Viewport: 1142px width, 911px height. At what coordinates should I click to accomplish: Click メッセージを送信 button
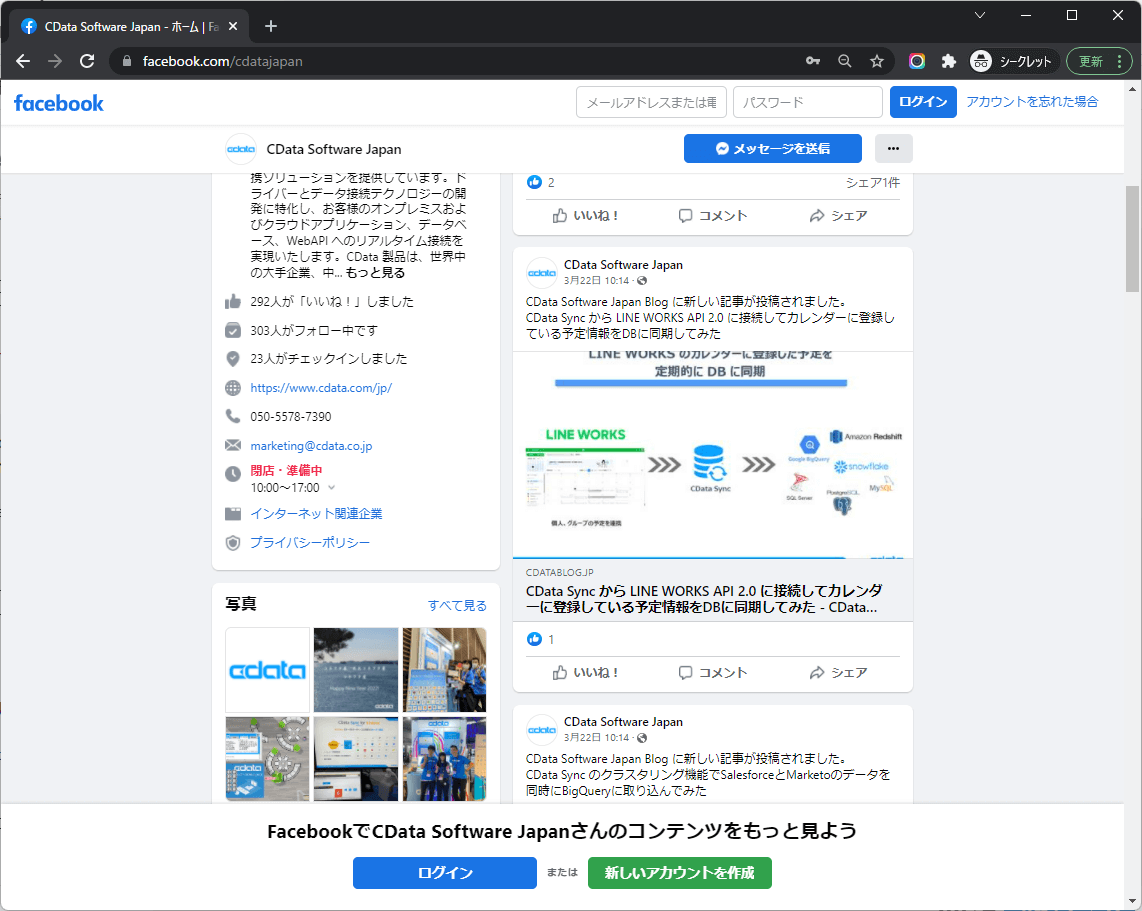coord(773,149)
